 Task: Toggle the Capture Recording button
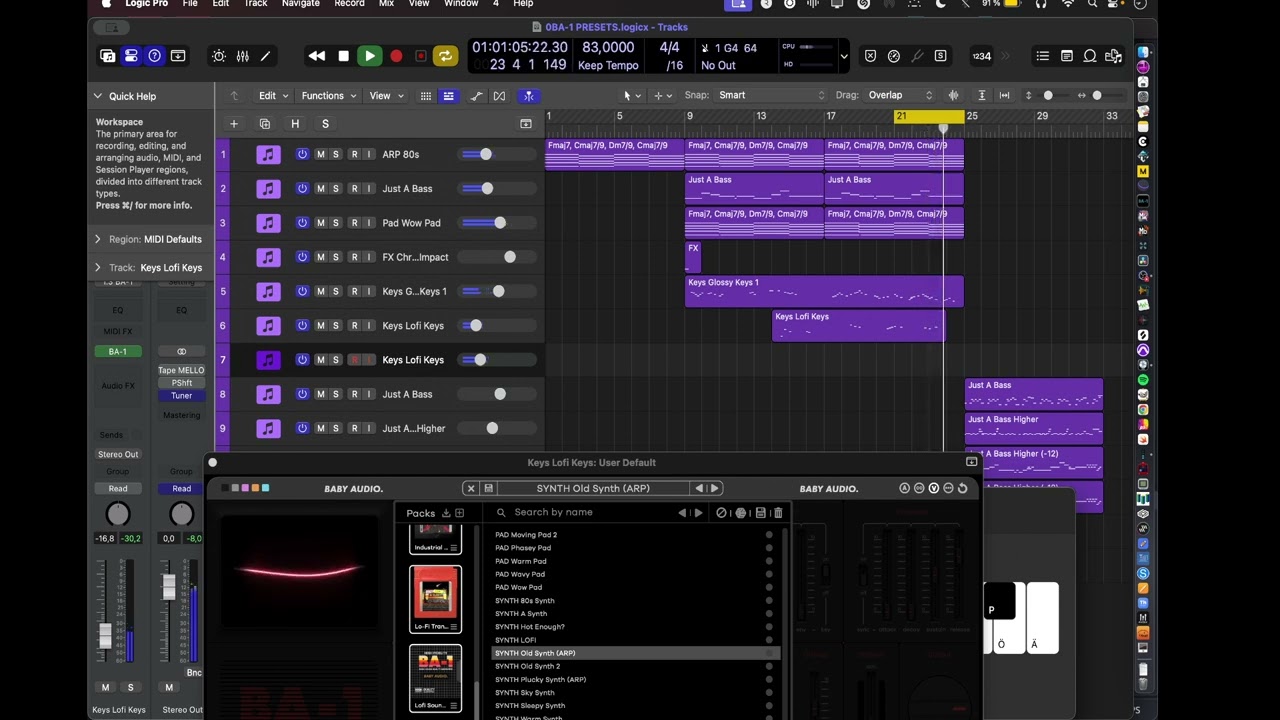[x=420, y=56]
